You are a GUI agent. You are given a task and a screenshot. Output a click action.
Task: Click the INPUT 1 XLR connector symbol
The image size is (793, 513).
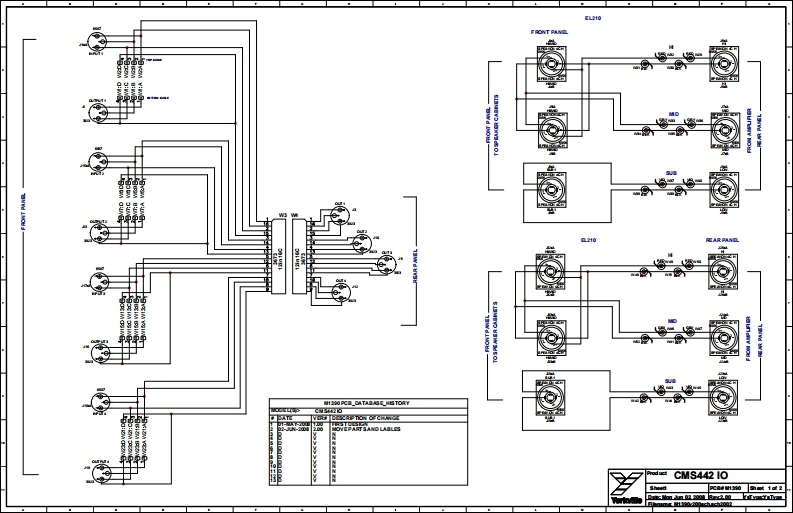point(97,47)
